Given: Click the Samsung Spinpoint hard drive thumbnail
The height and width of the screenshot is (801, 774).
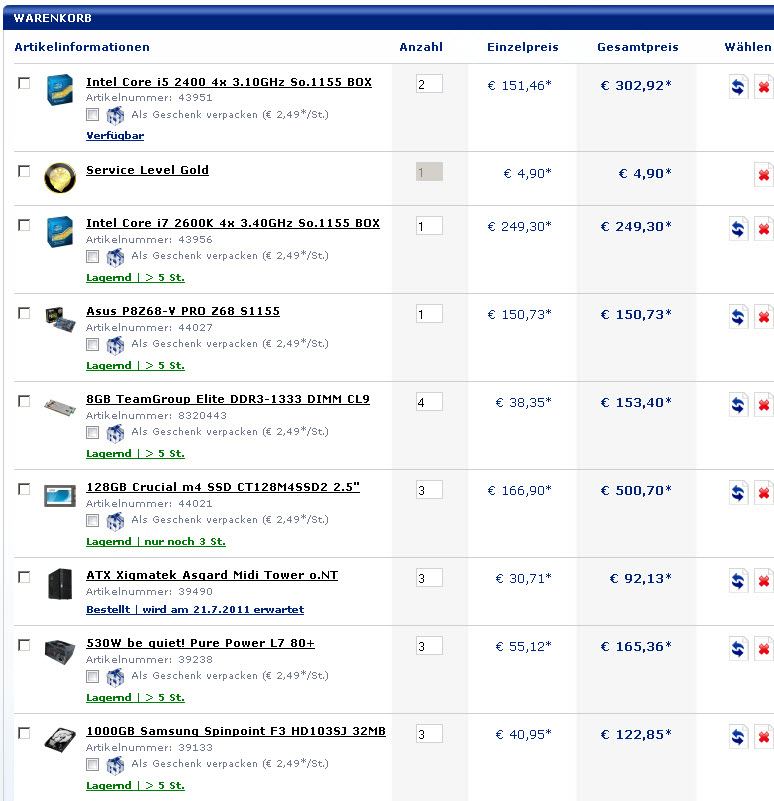Looking at the screenshot, I should 60,741.
